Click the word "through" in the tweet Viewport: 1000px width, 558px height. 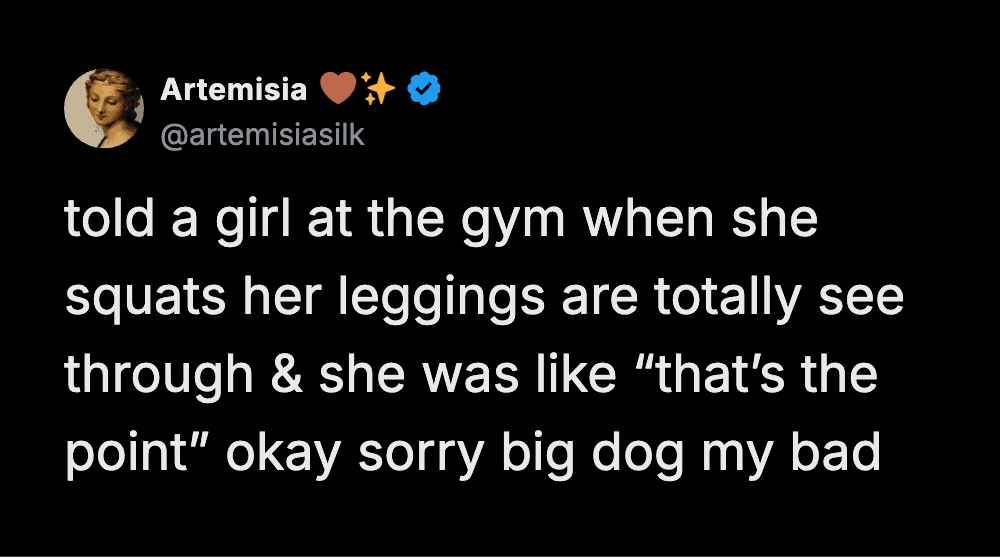[158, 375]
